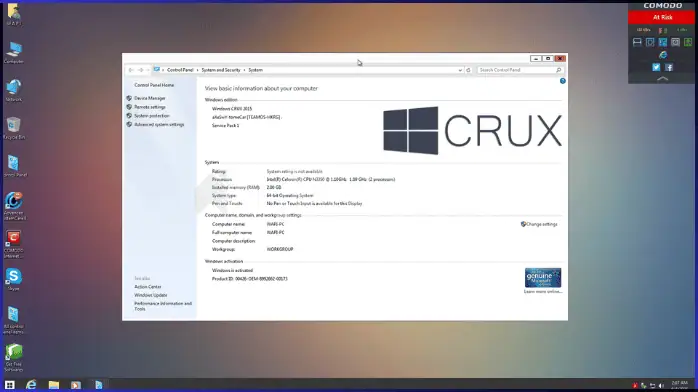Viewport: 698px width, 392px height.
Task: Click the forward arrow in System window
Action: pyautogui.click(x=141, y=70)
